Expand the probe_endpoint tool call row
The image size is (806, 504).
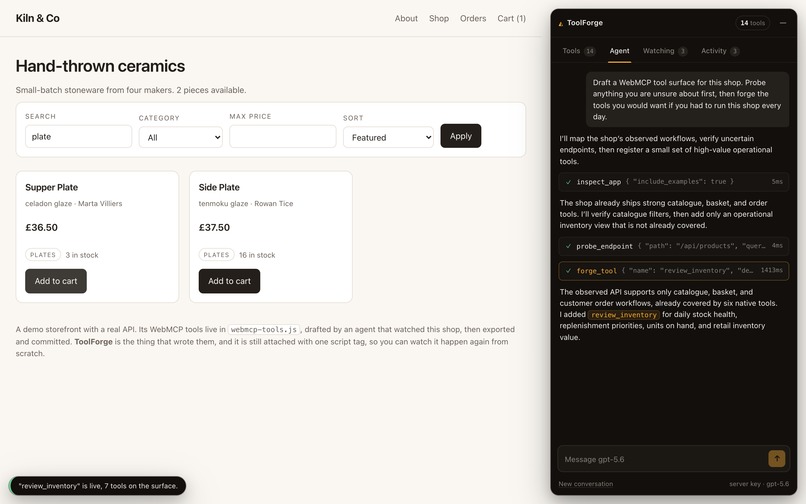coord(673,246)
